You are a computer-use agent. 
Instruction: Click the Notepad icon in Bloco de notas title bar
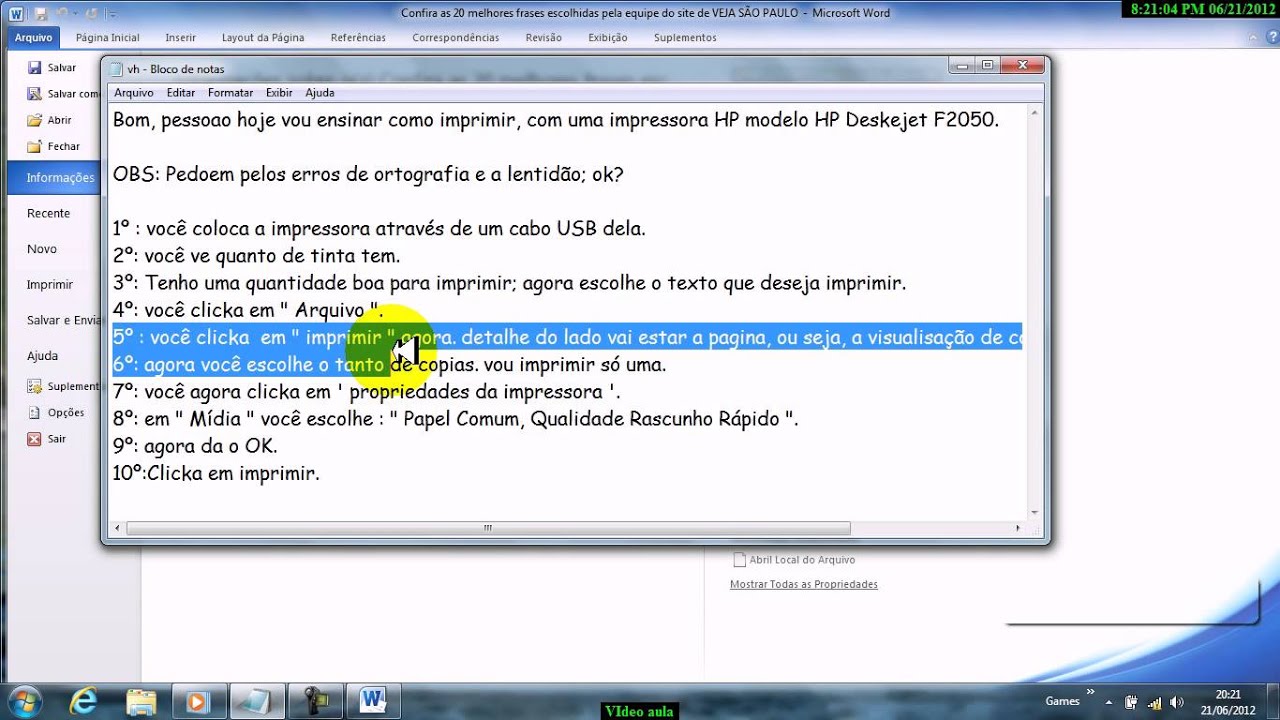click(116, 69)
